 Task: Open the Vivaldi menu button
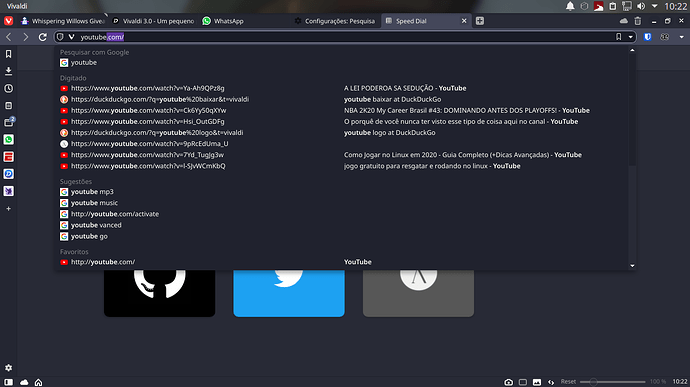8,21
